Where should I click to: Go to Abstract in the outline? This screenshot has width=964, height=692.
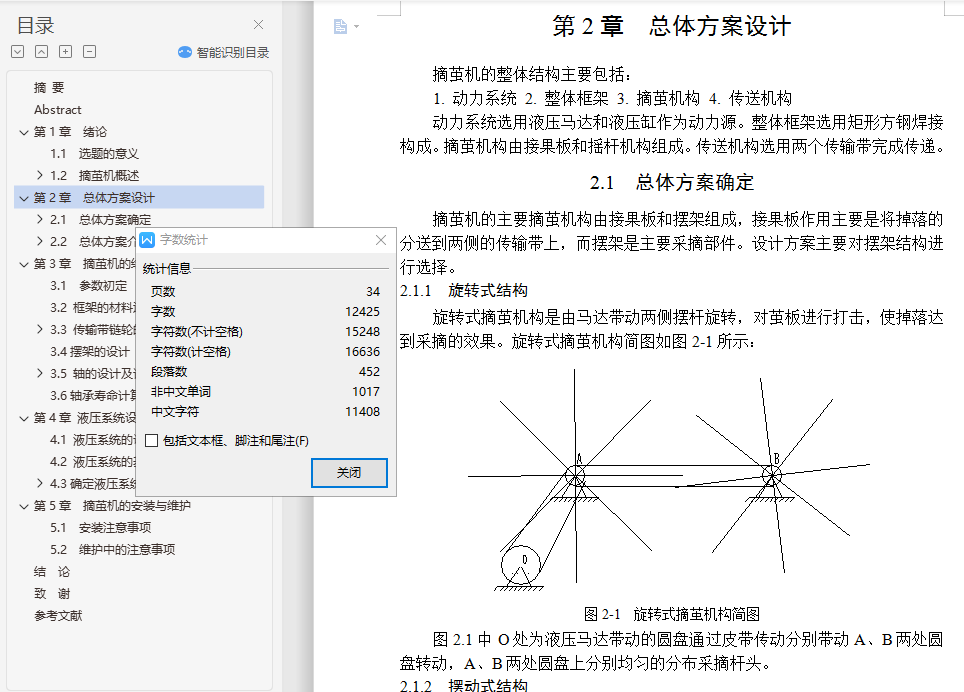pos(58,109)
